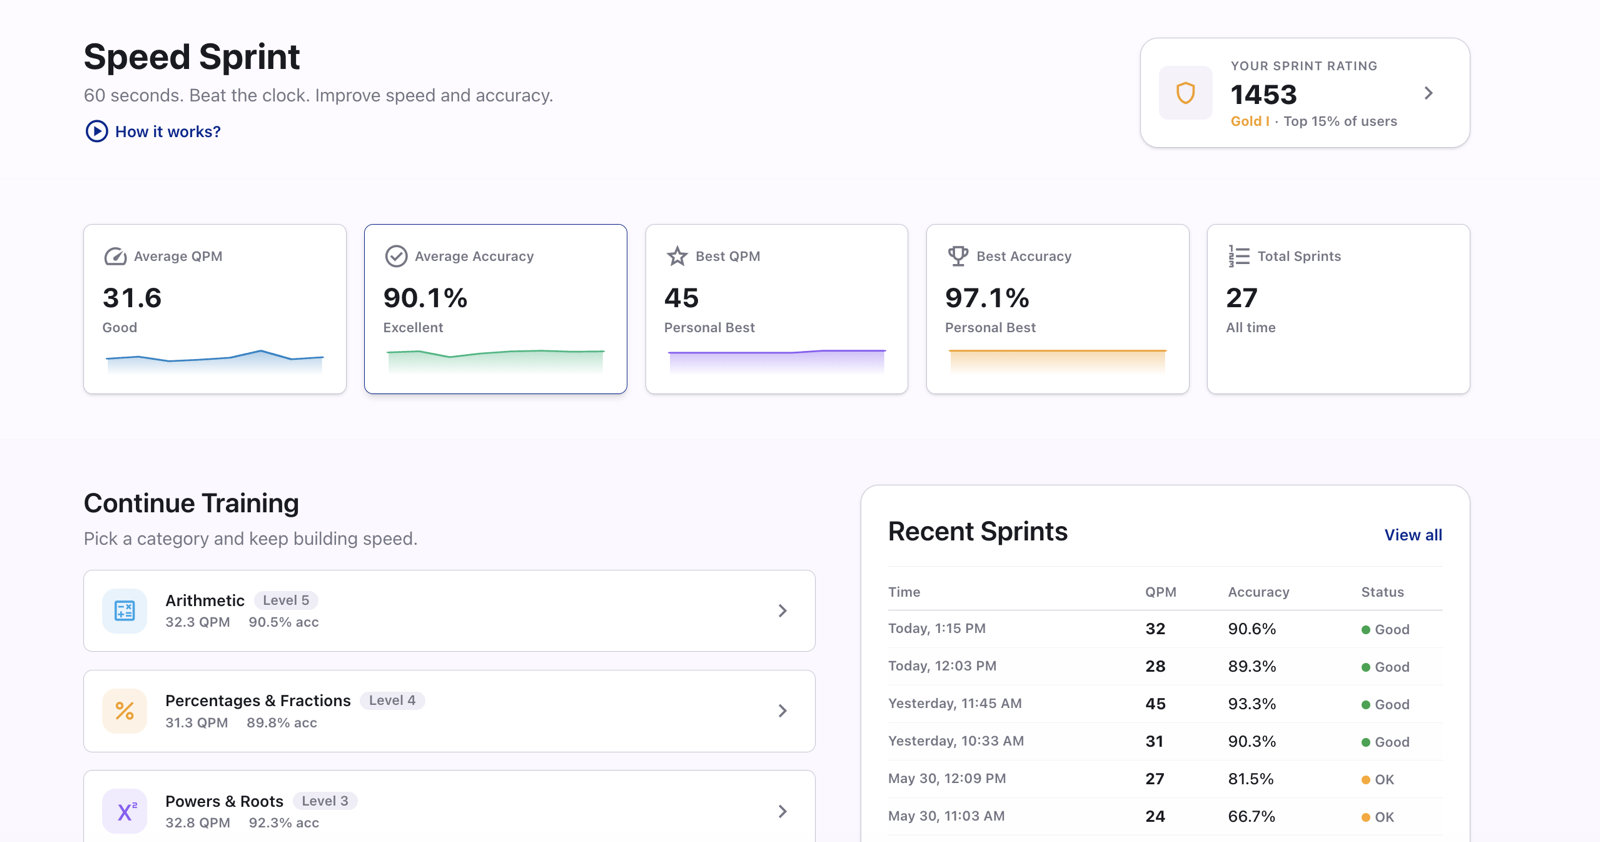This screenshot has height=842, width=1600.
Task: Click the Powers & Roots category title
Action: click(x=224, y=801)
